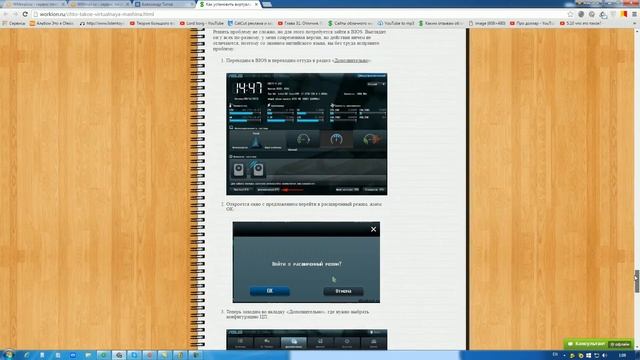The height and width of the screenshot is (360, 640).
Task: Switch to the second browser tab
Action: point(100,4)
